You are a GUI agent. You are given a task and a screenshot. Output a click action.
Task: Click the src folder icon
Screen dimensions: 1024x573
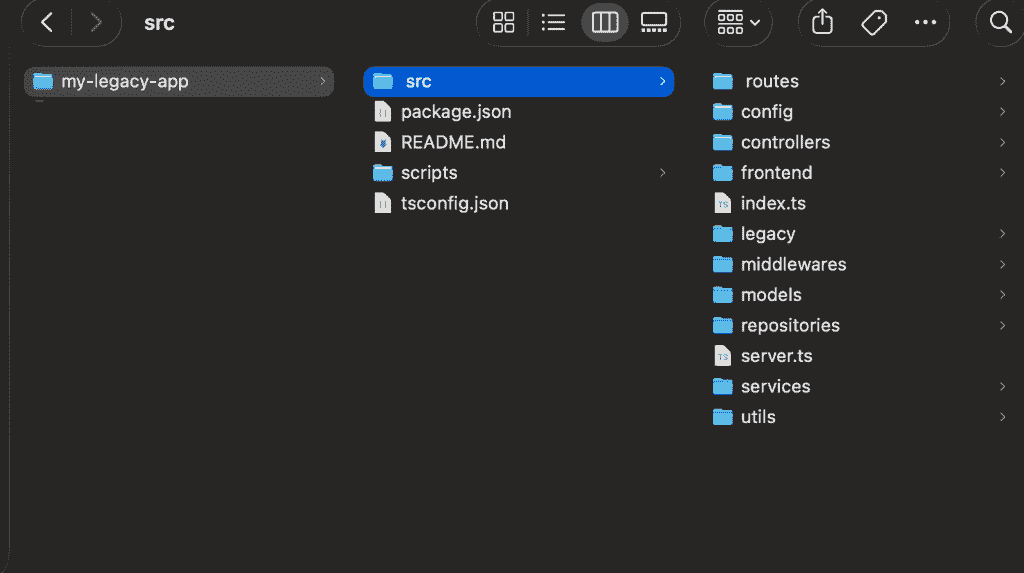click(383, 82)
